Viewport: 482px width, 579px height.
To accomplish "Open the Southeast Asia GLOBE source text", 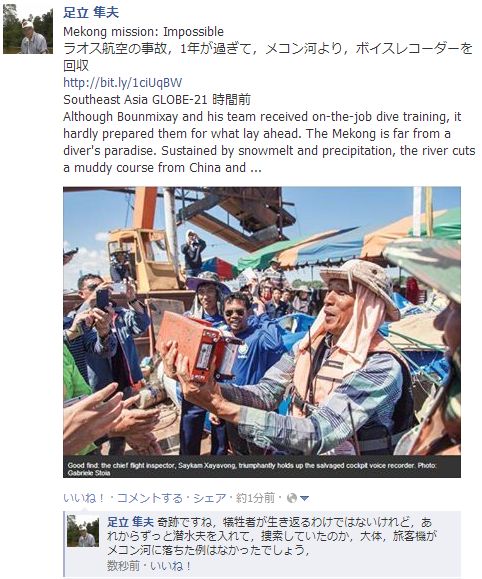I will (135, 99).
